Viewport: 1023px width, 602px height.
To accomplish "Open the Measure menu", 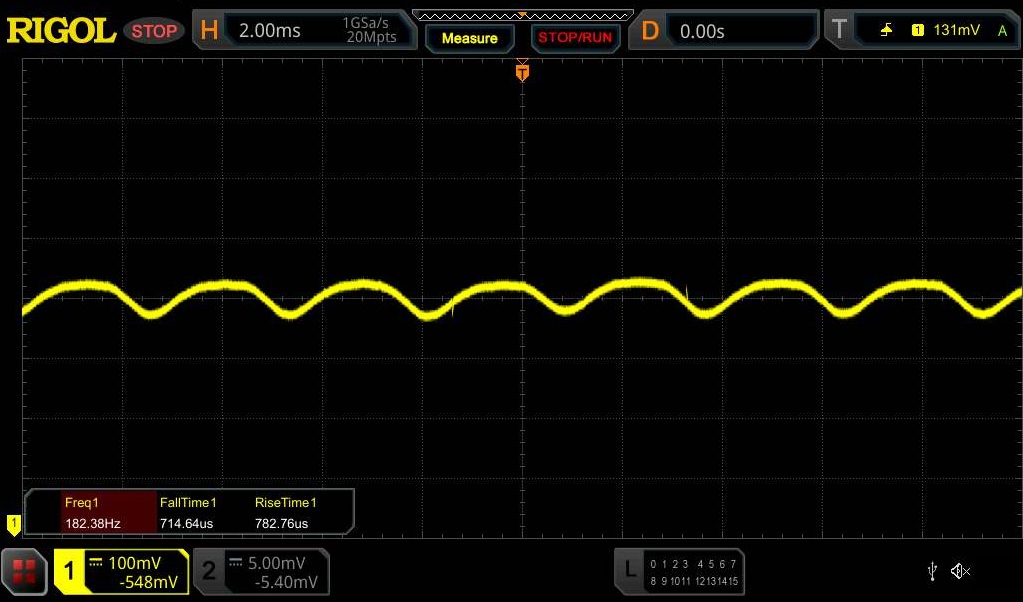I will coord(469,38).
